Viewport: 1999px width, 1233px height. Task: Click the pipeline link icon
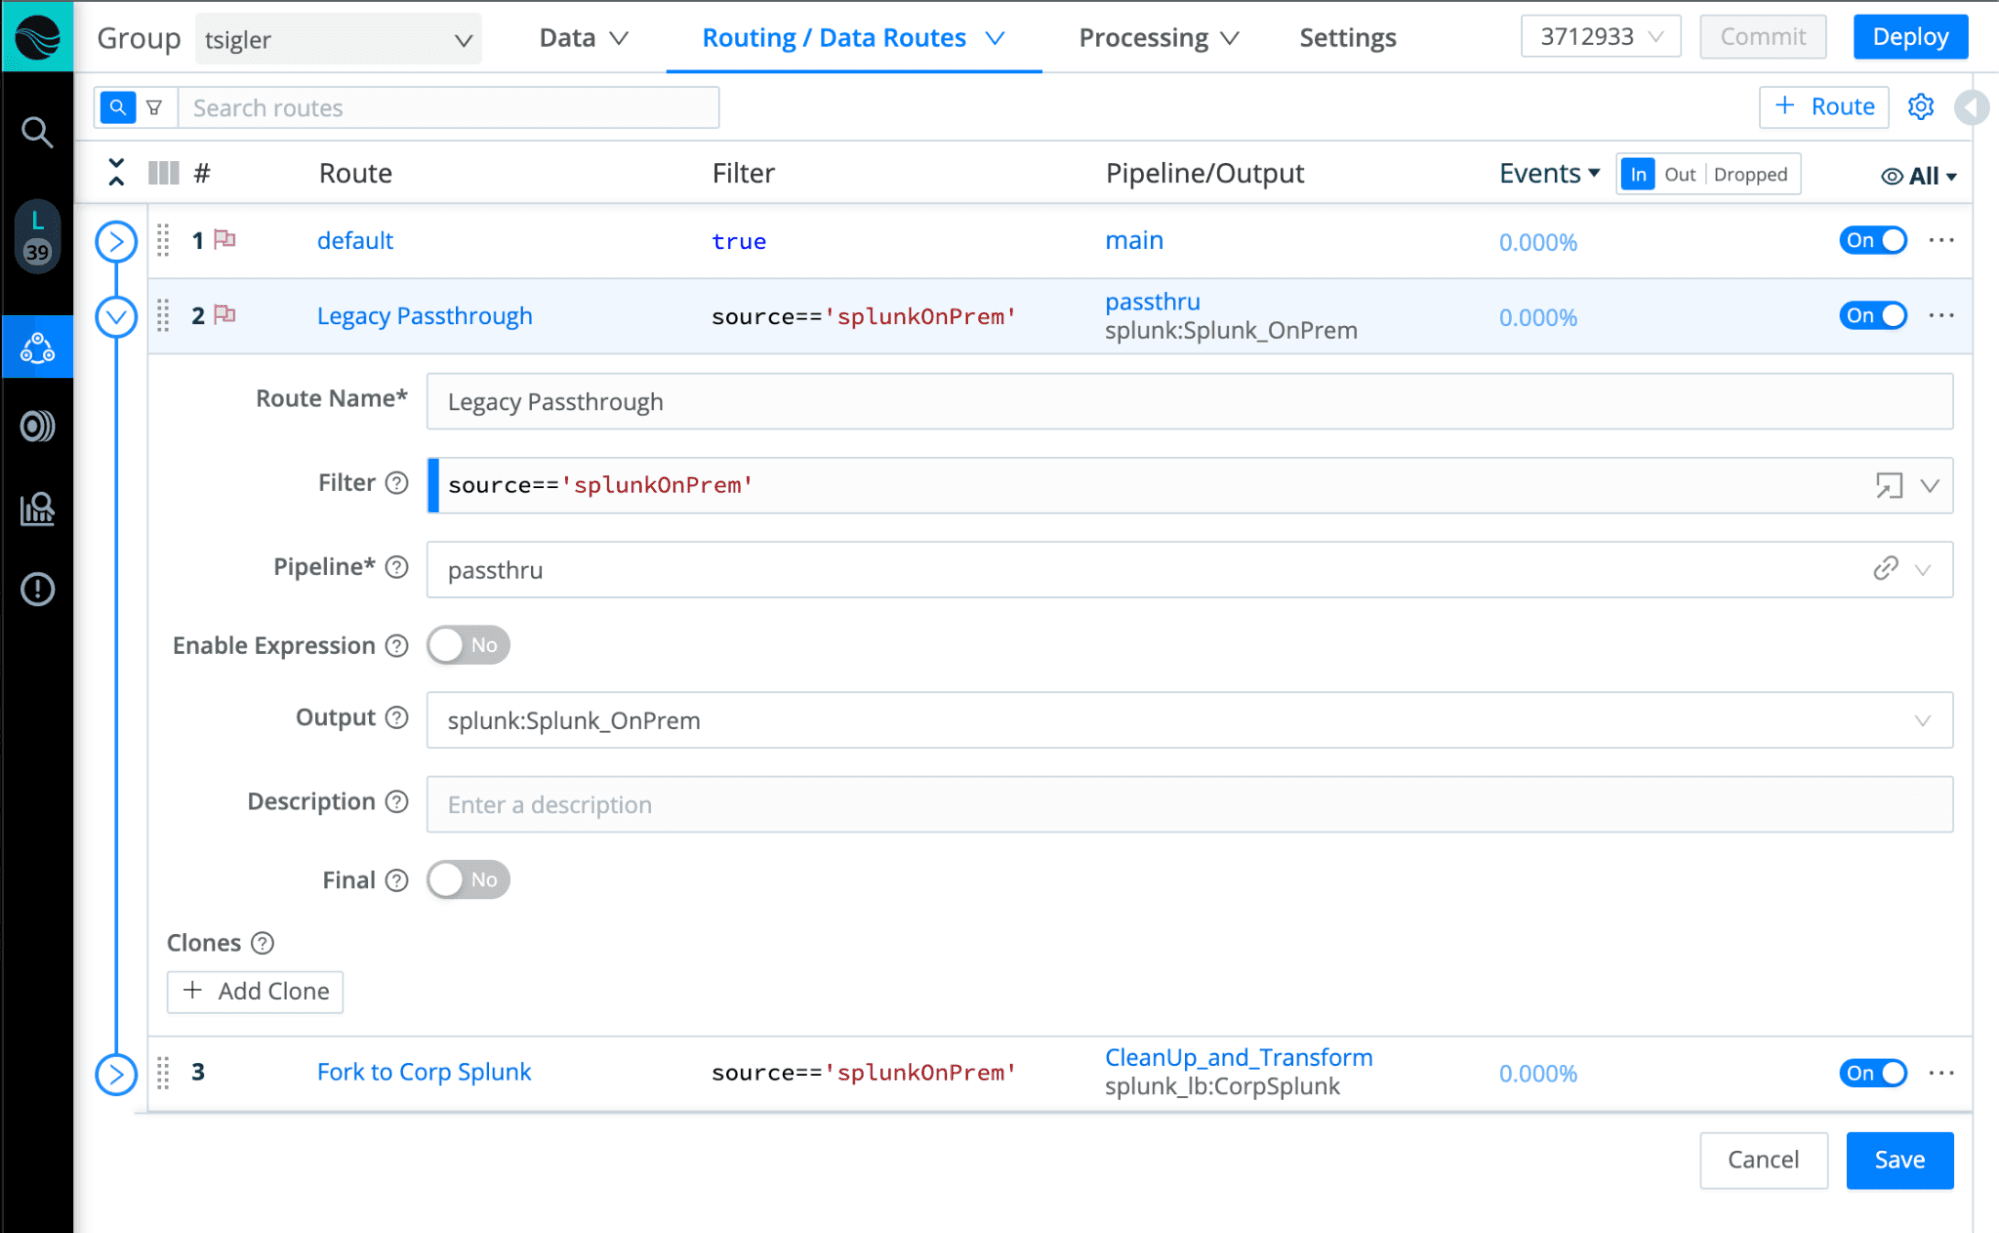coord(1885,569)
